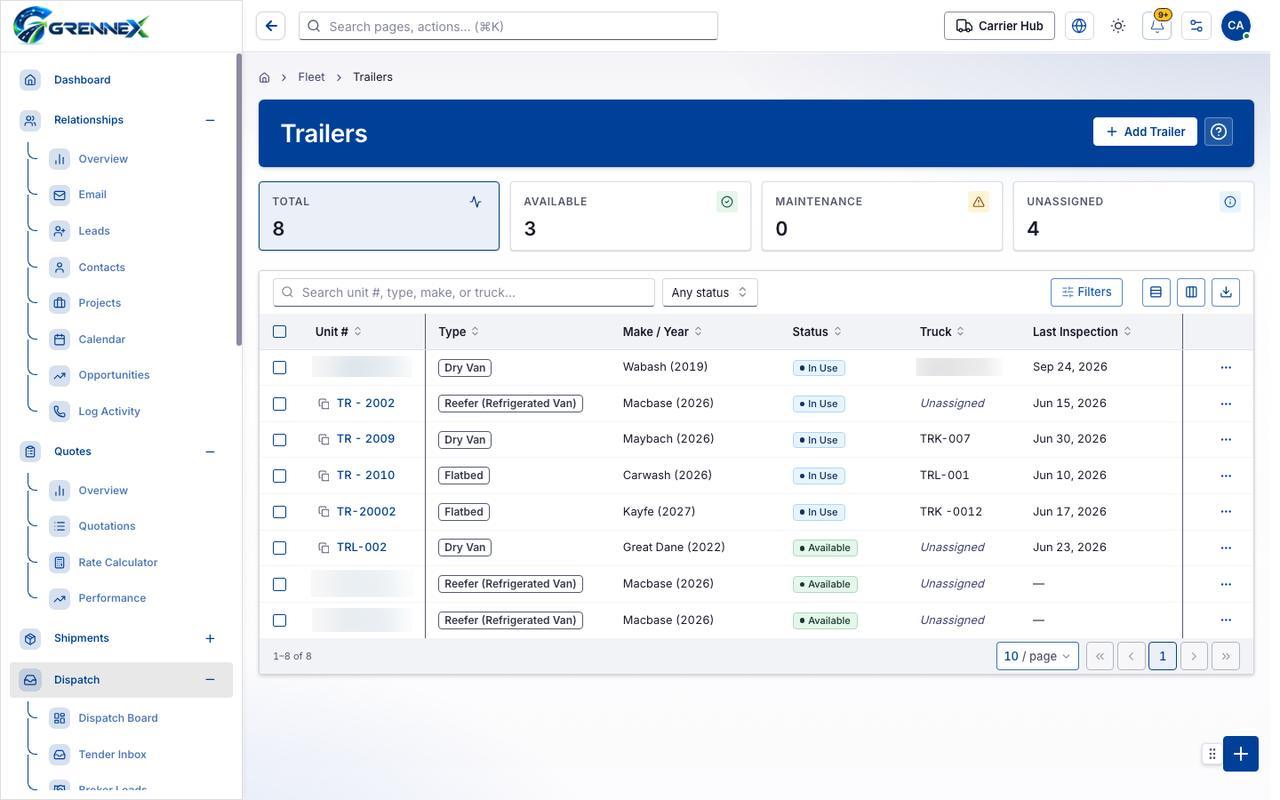Click the floating plus quick-add button
The width and height of the screenshot is (1280, 800).
pos(1241,754)
